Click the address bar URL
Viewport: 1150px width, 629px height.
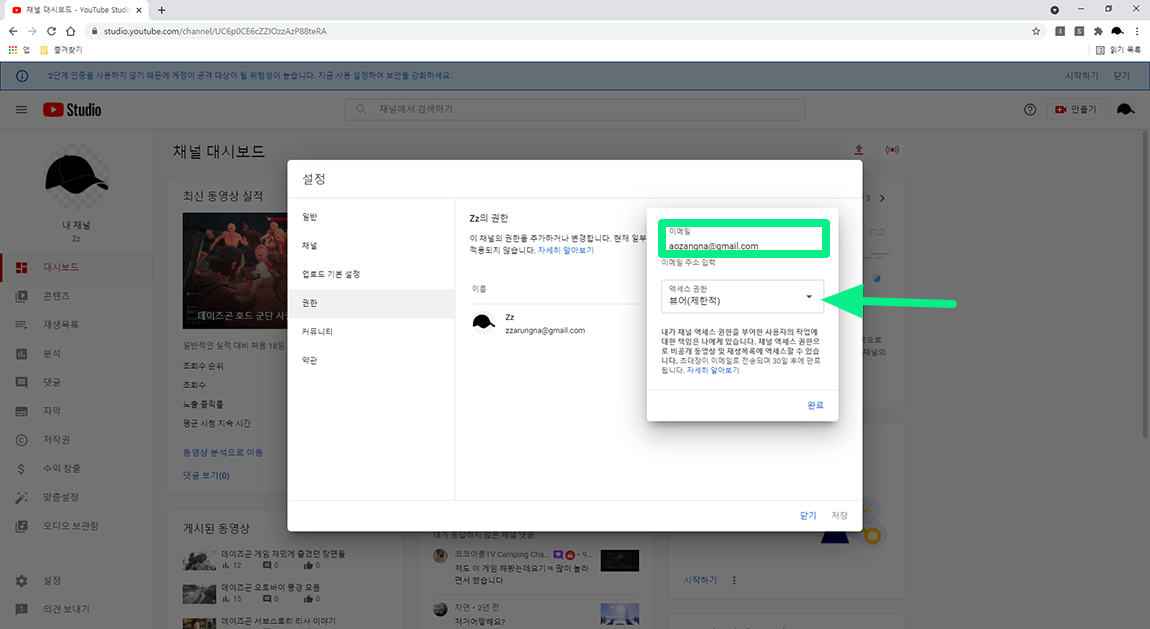[x=215, y=31]
